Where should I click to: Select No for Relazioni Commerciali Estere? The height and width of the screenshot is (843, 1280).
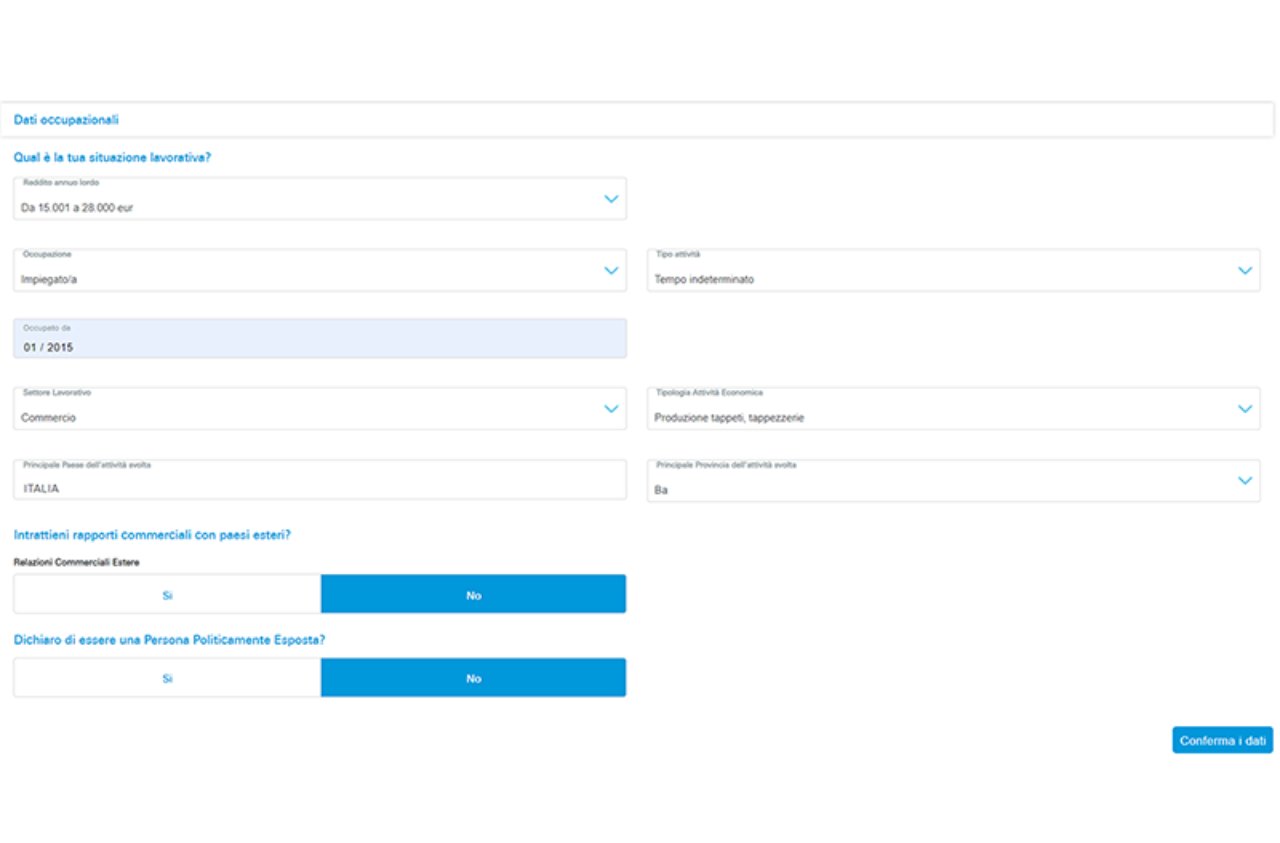[473, 595]
